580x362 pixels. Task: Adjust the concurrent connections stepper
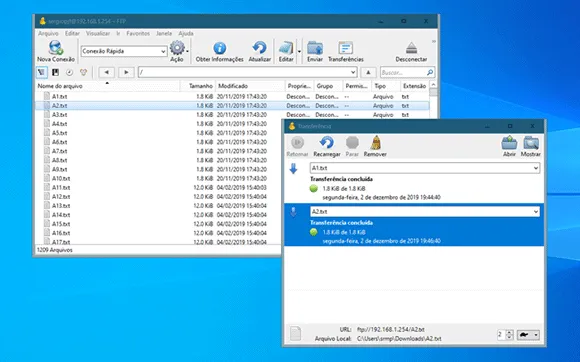pyautogui.click(x=509, y=335)
